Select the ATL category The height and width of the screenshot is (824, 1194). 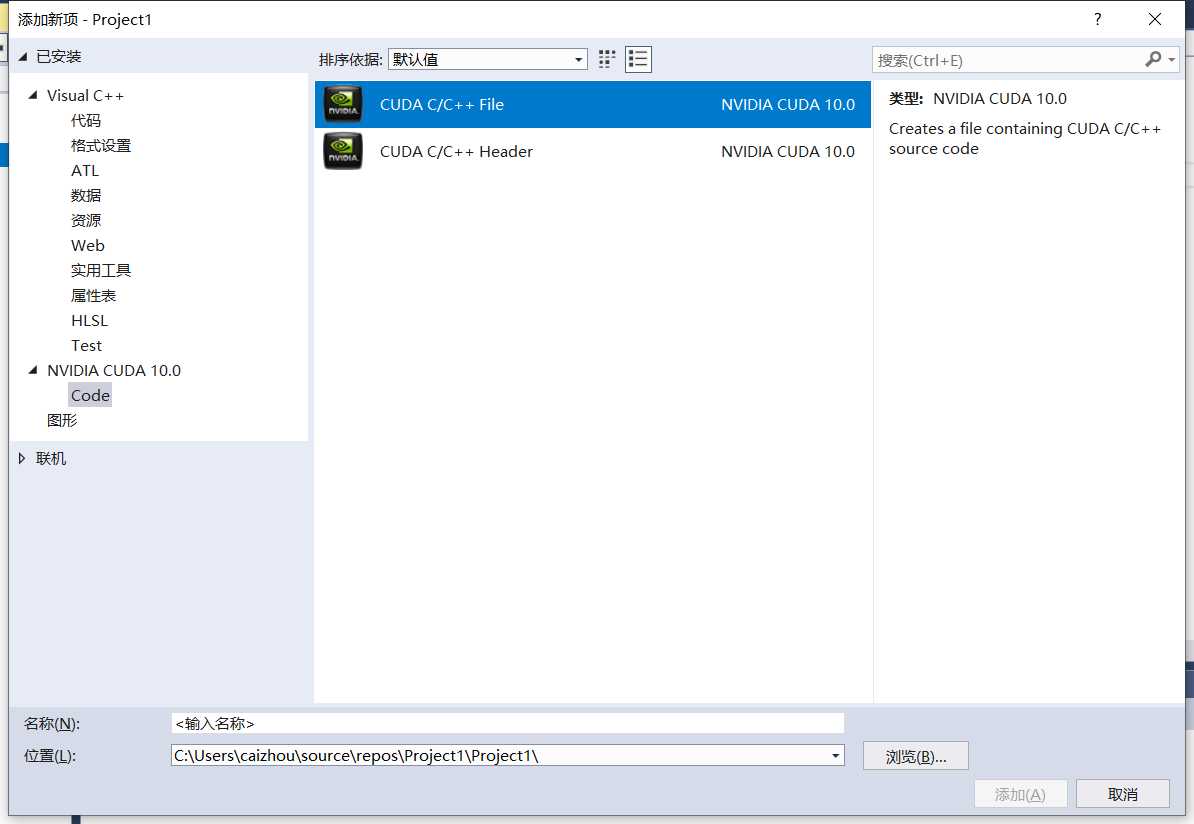[85, 171]
